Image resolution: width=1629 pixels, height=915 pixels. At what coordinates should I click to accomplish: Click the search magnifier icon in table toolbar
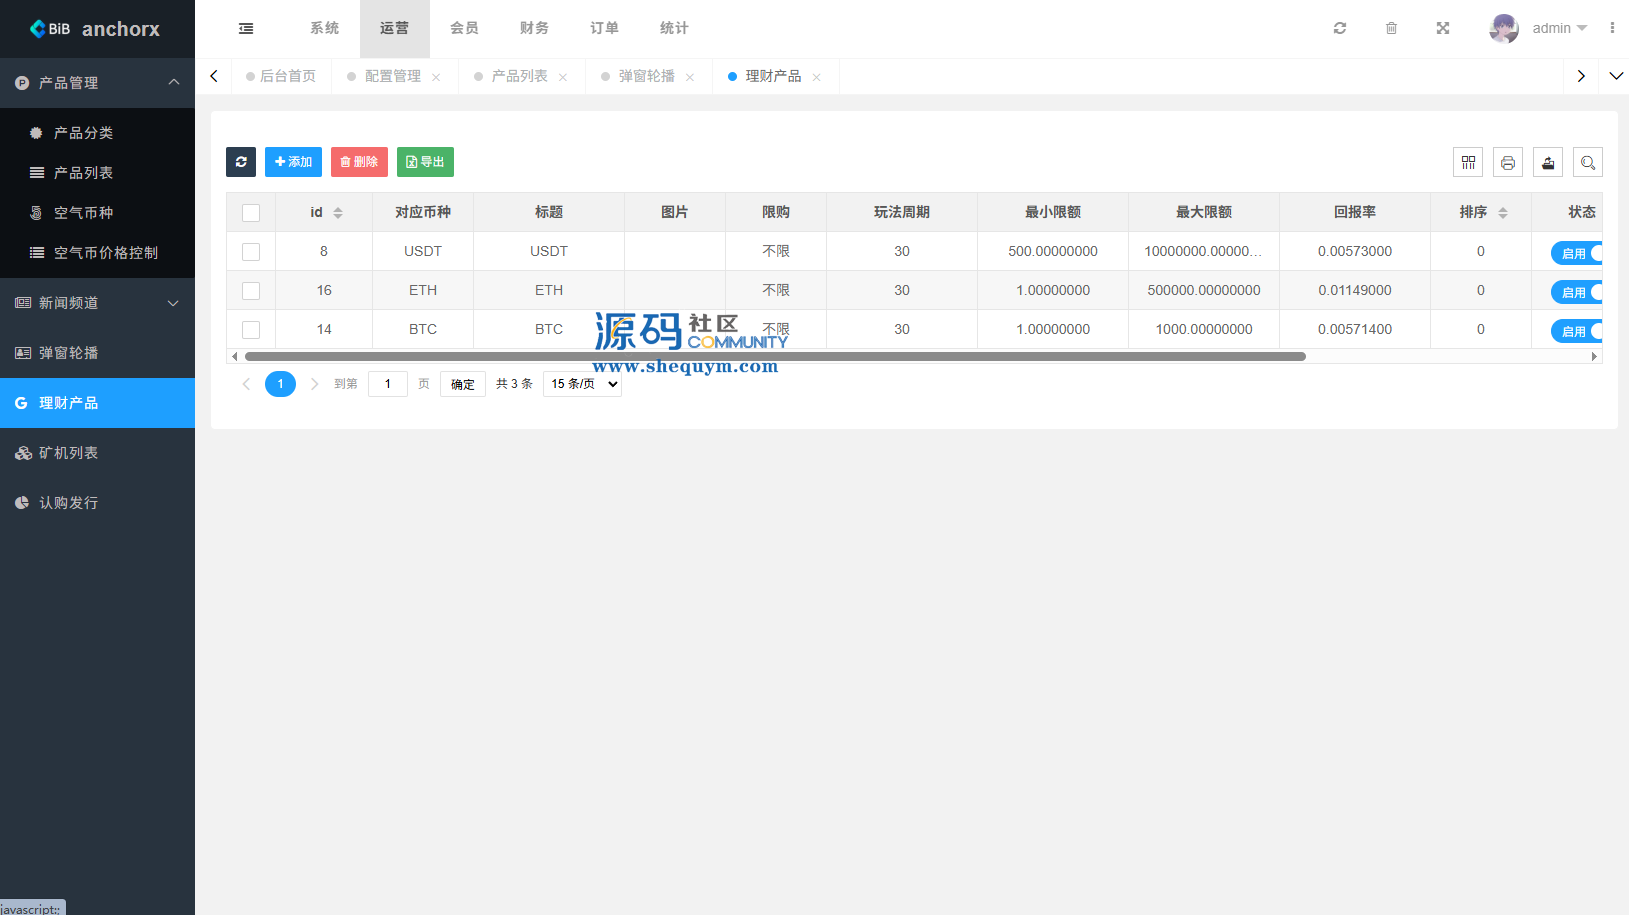[1588, 162]
